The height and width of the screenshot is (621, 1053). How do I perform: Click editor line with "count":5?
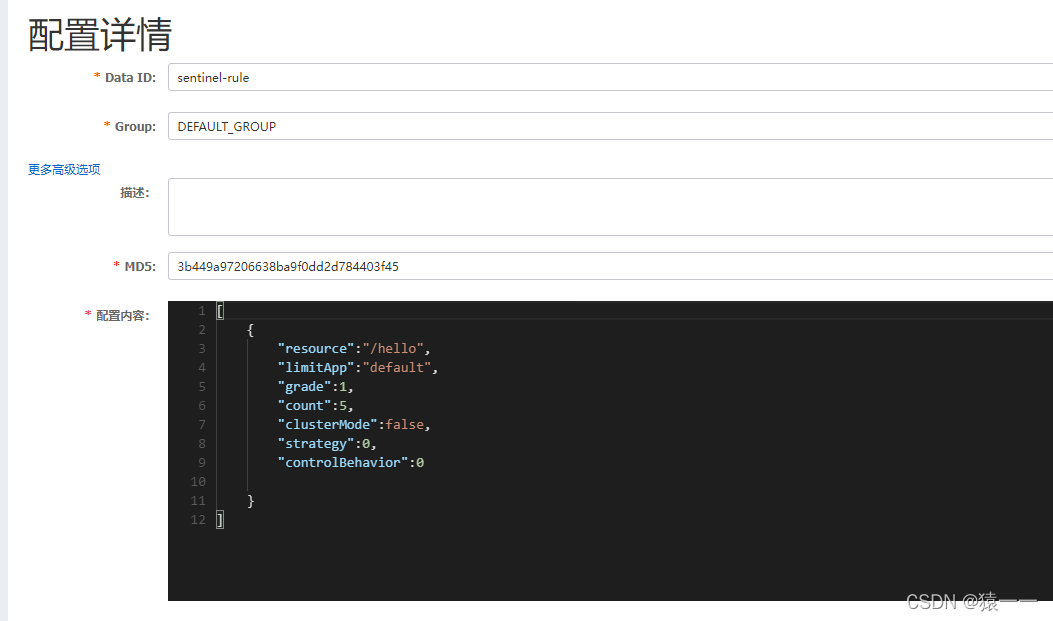click(x=316, y=405)
